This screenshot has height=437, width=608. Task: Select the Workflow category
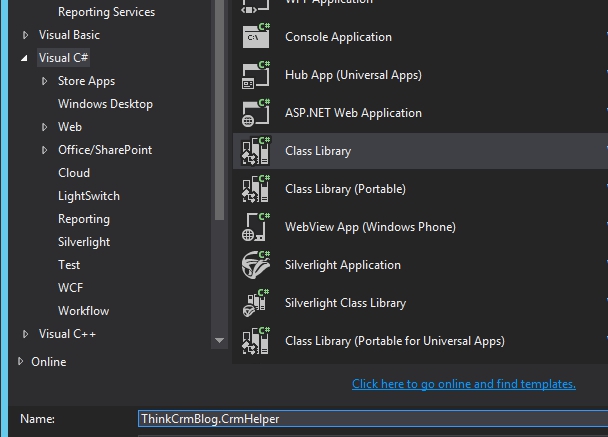coord(84,311)
